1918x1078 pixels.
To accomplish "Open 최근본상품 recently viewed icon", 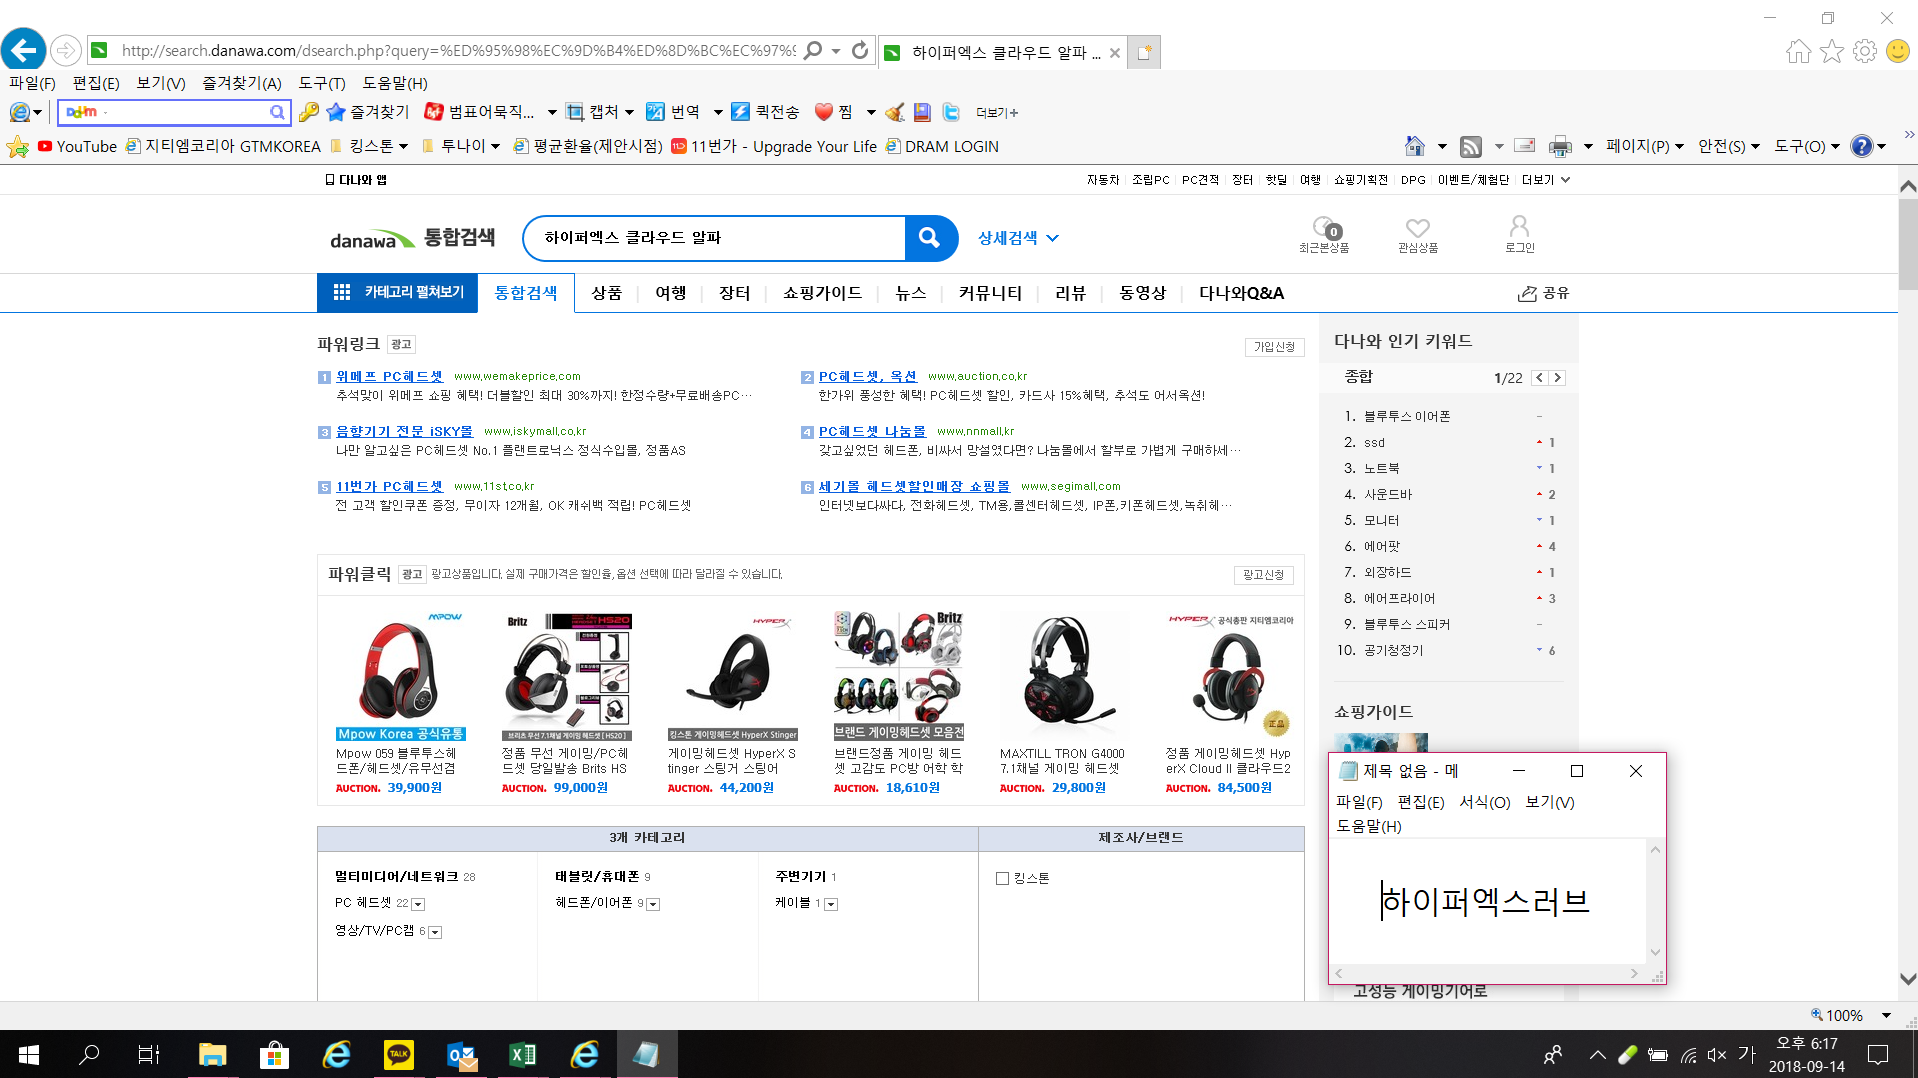I will pyautogui.click(x=1324, y=234).
